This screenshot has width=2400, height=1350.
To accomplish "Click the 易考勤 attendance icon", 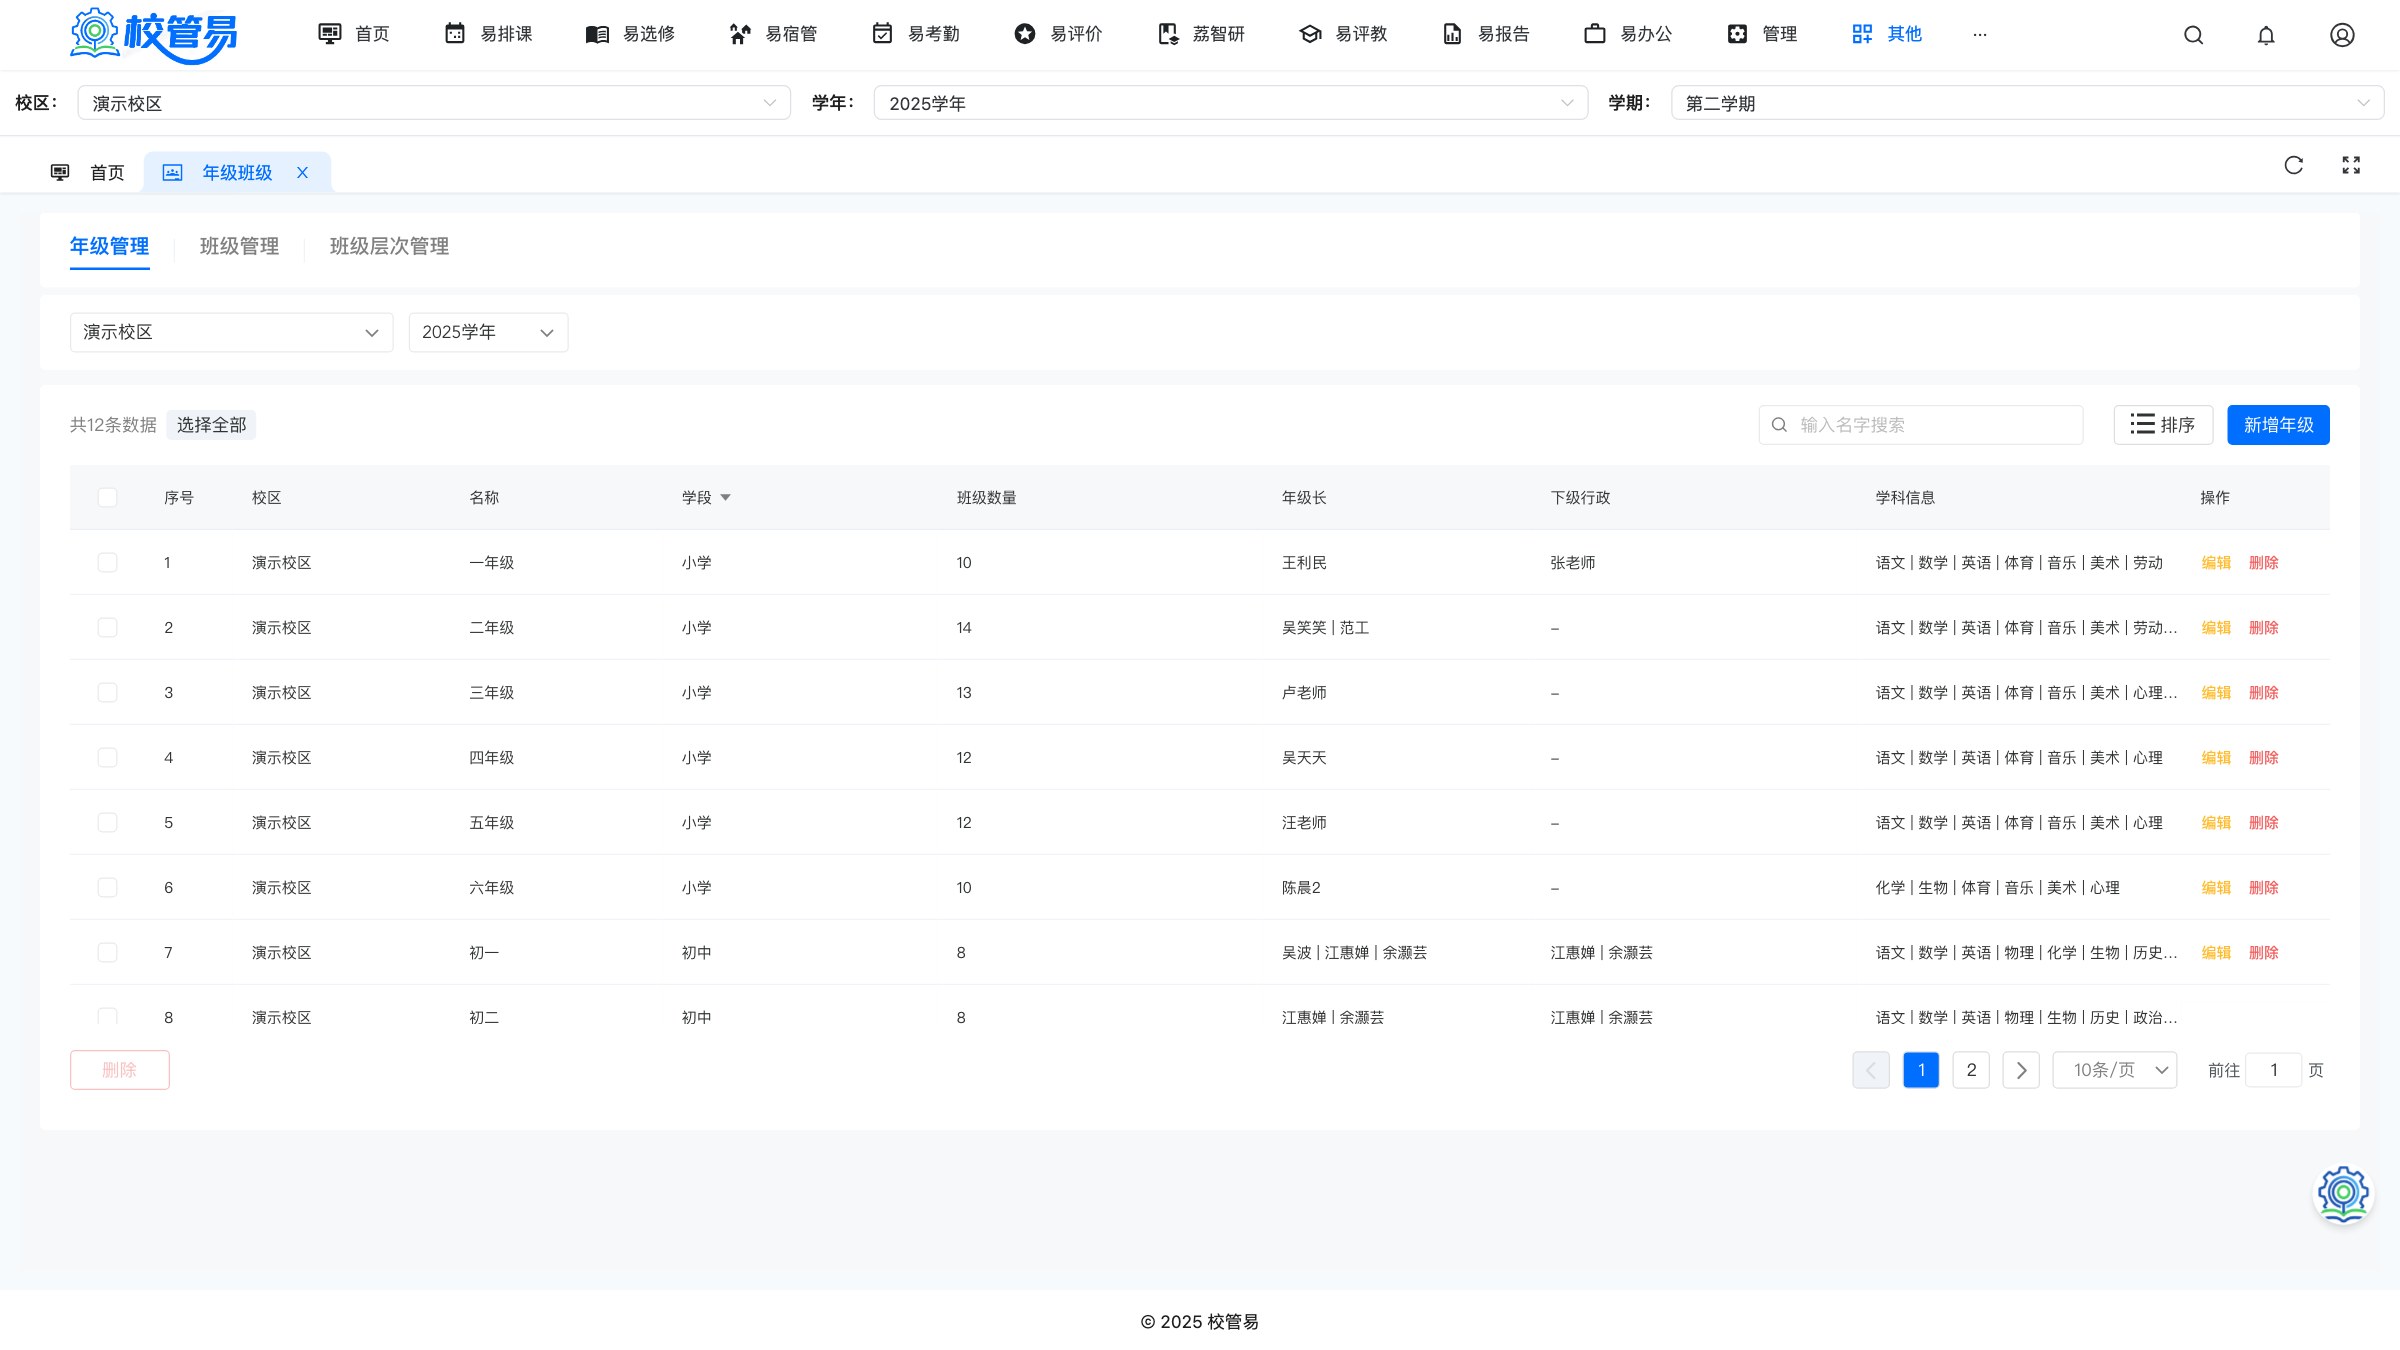I will pyautogui.click(x=882, y=34).
